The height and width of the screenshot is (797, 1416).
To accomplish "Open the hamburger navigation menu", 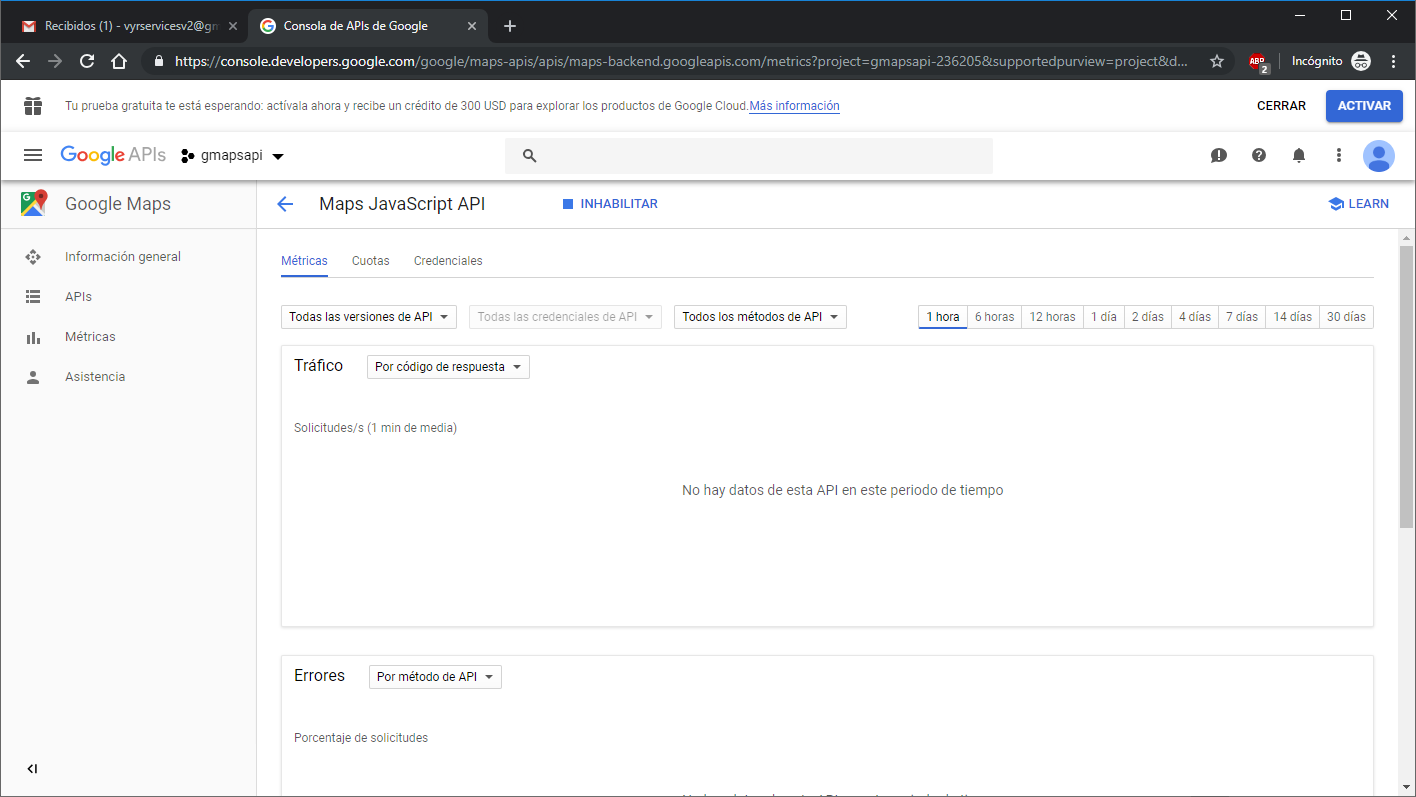I will pos(33,155).
